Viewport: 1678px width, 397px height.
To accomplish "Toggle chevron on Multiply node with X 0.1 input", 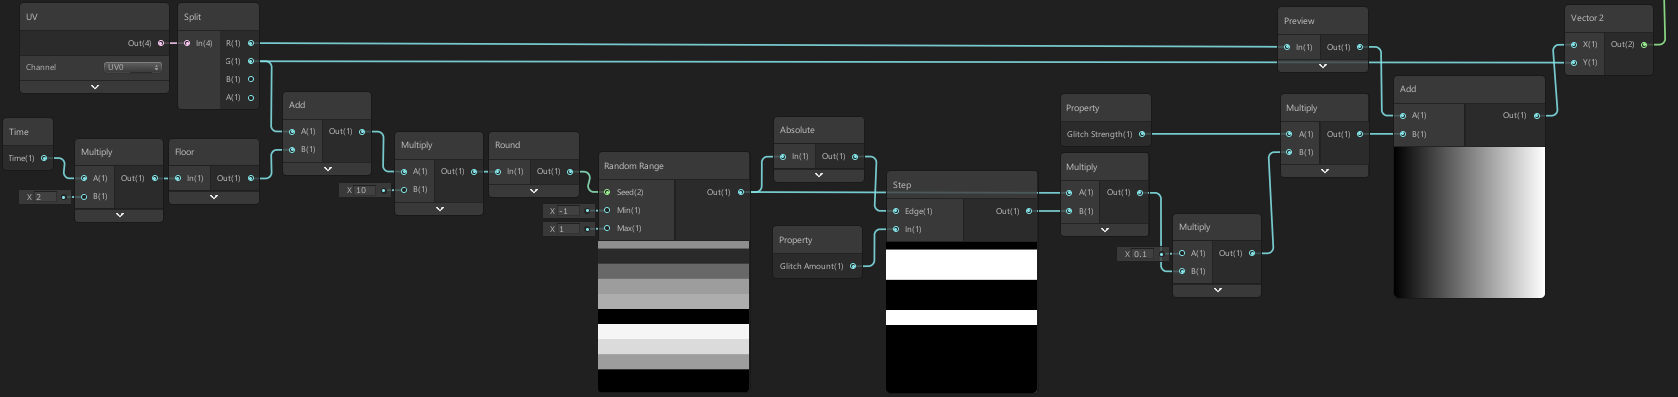I will [x=1217, y=290].
